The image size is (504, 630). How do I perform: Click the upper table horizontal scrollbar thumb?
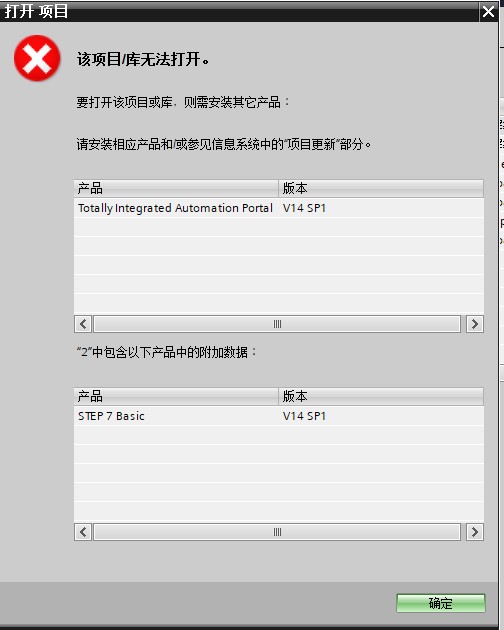pyautogui.click(x=277, y=324)
